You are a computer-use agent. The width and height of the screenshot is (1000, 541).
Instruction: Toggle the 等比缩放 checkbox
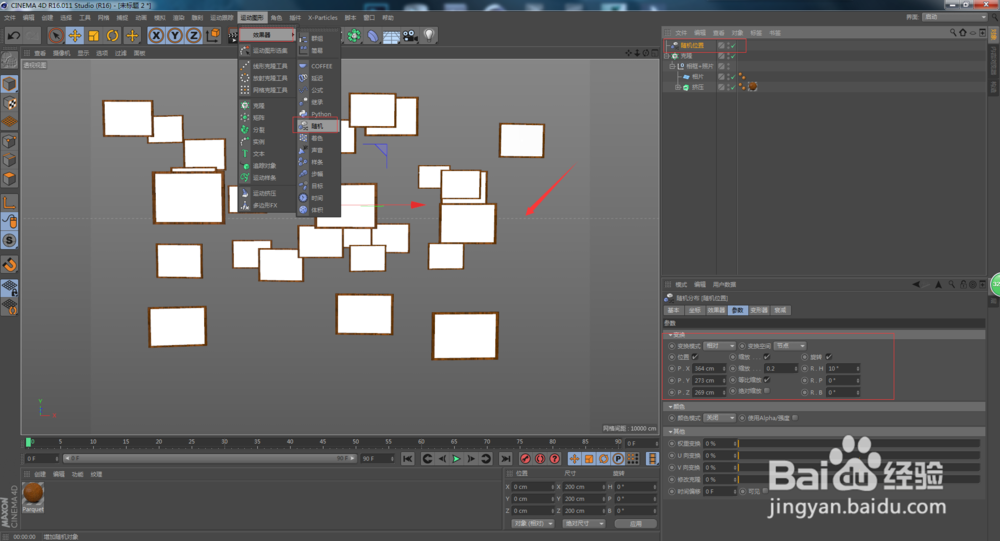pyautogui.click(x=767, y=380)
